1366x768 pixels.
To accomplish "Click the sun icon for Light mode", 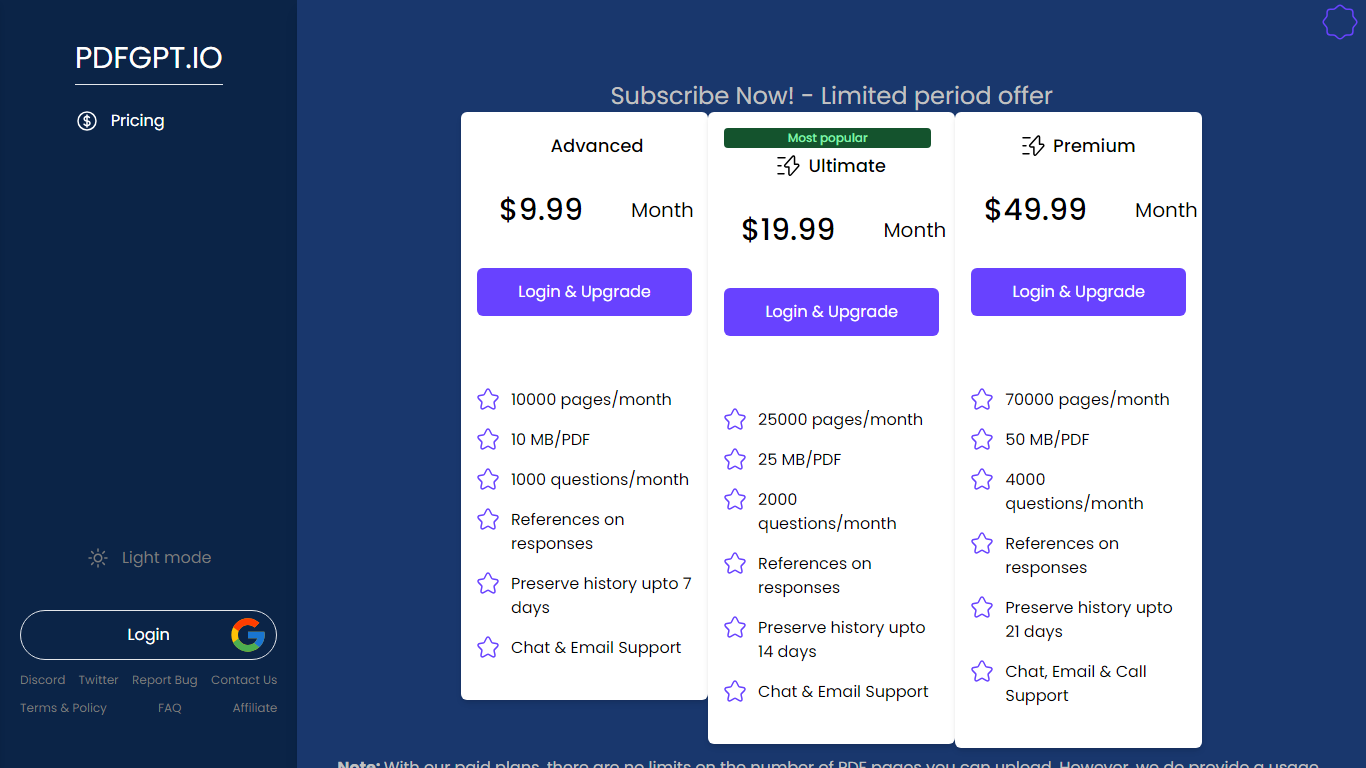I will point(98,558).
